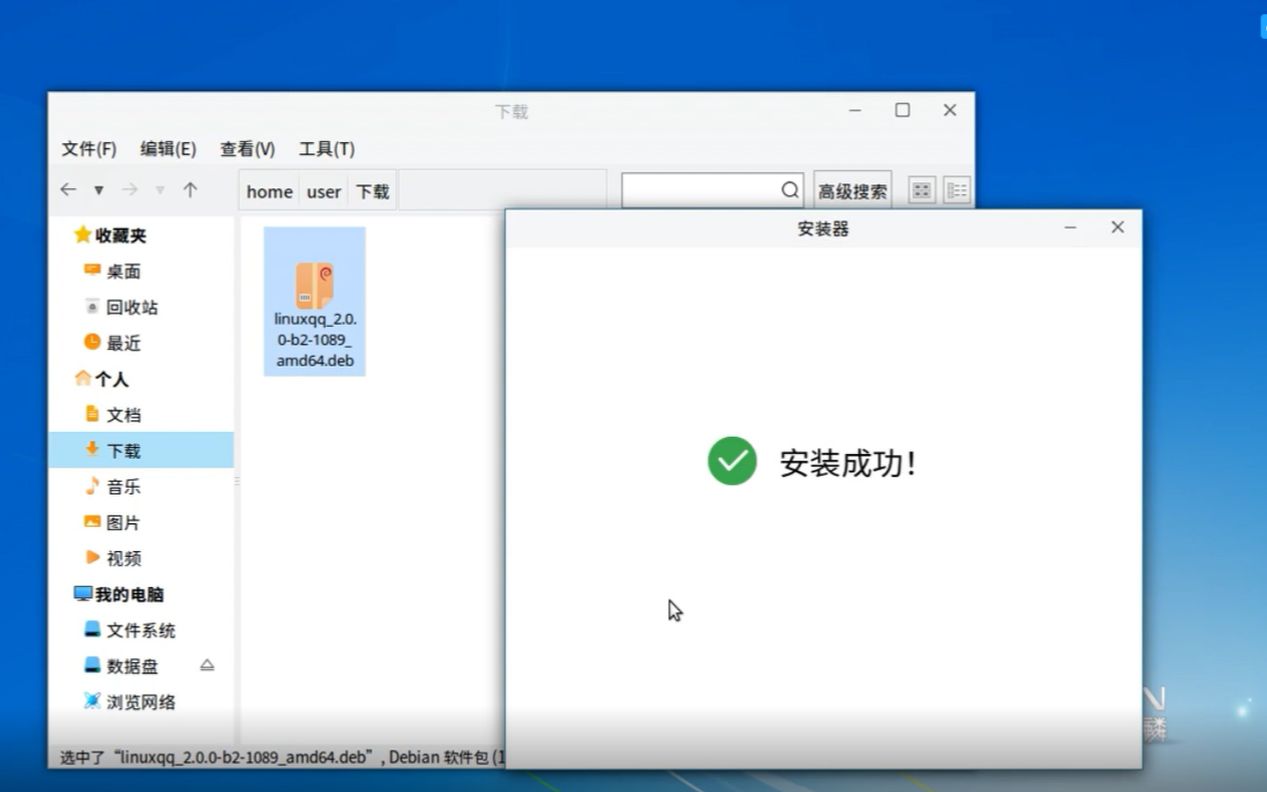Click the magnifier icon in the search box
The width and height of the screenshot is (1267, 792).
click(x=789, y=189)
